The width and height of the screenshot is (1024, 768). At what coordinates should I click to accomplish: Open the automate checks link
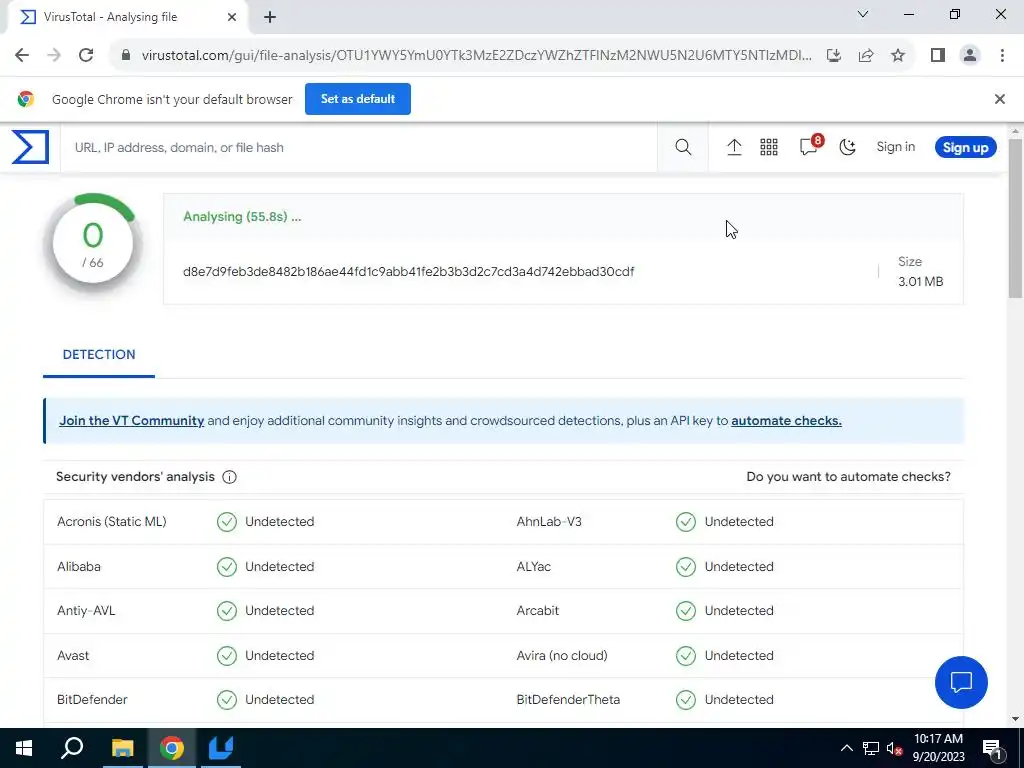click(x=786, y=421)
